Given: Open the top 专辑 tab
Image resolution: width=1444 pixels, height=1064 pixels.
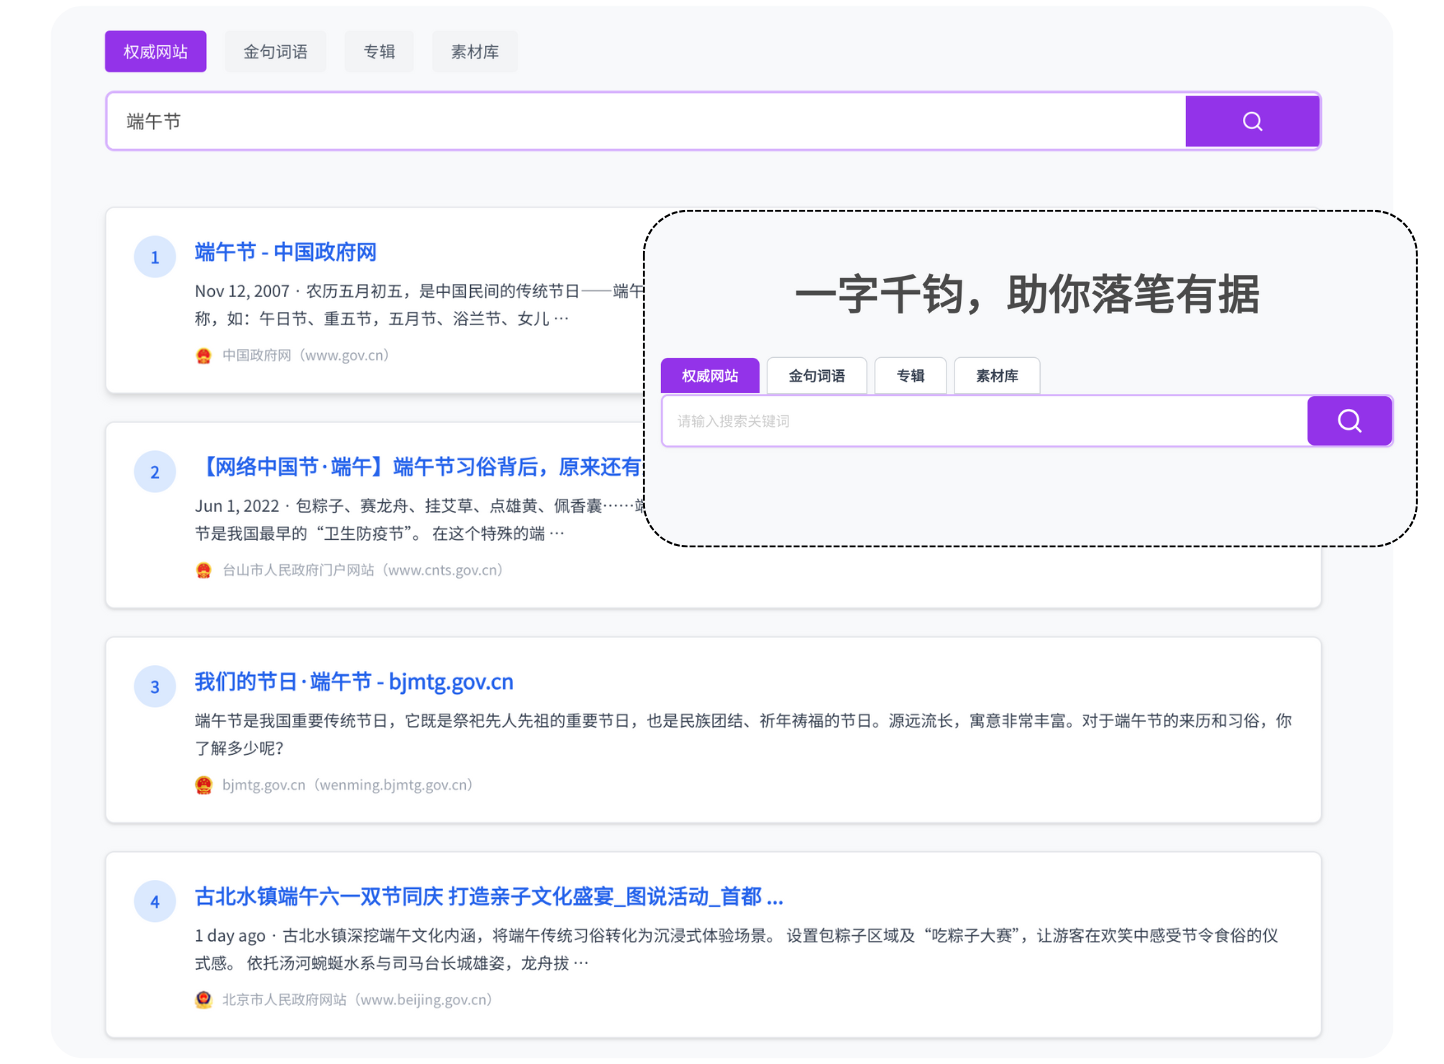Looking at the screenshot, I should pos(379,52).
